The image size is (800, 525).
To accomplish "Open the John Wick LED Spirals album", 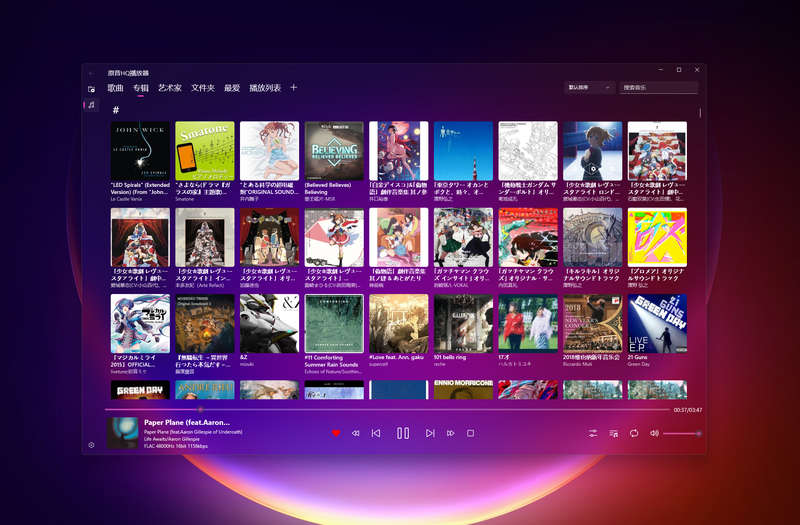I will pos(140,151).
